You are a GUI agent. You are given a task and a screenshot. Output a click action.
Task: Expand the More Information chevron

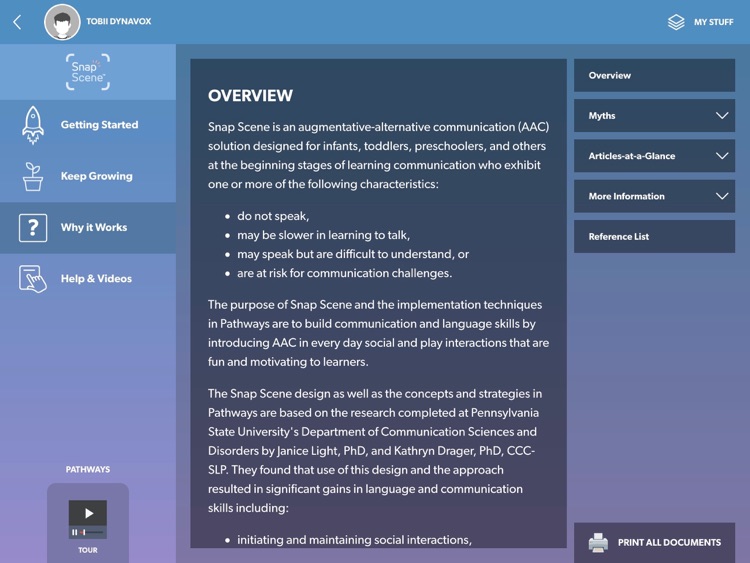[722, 196]
